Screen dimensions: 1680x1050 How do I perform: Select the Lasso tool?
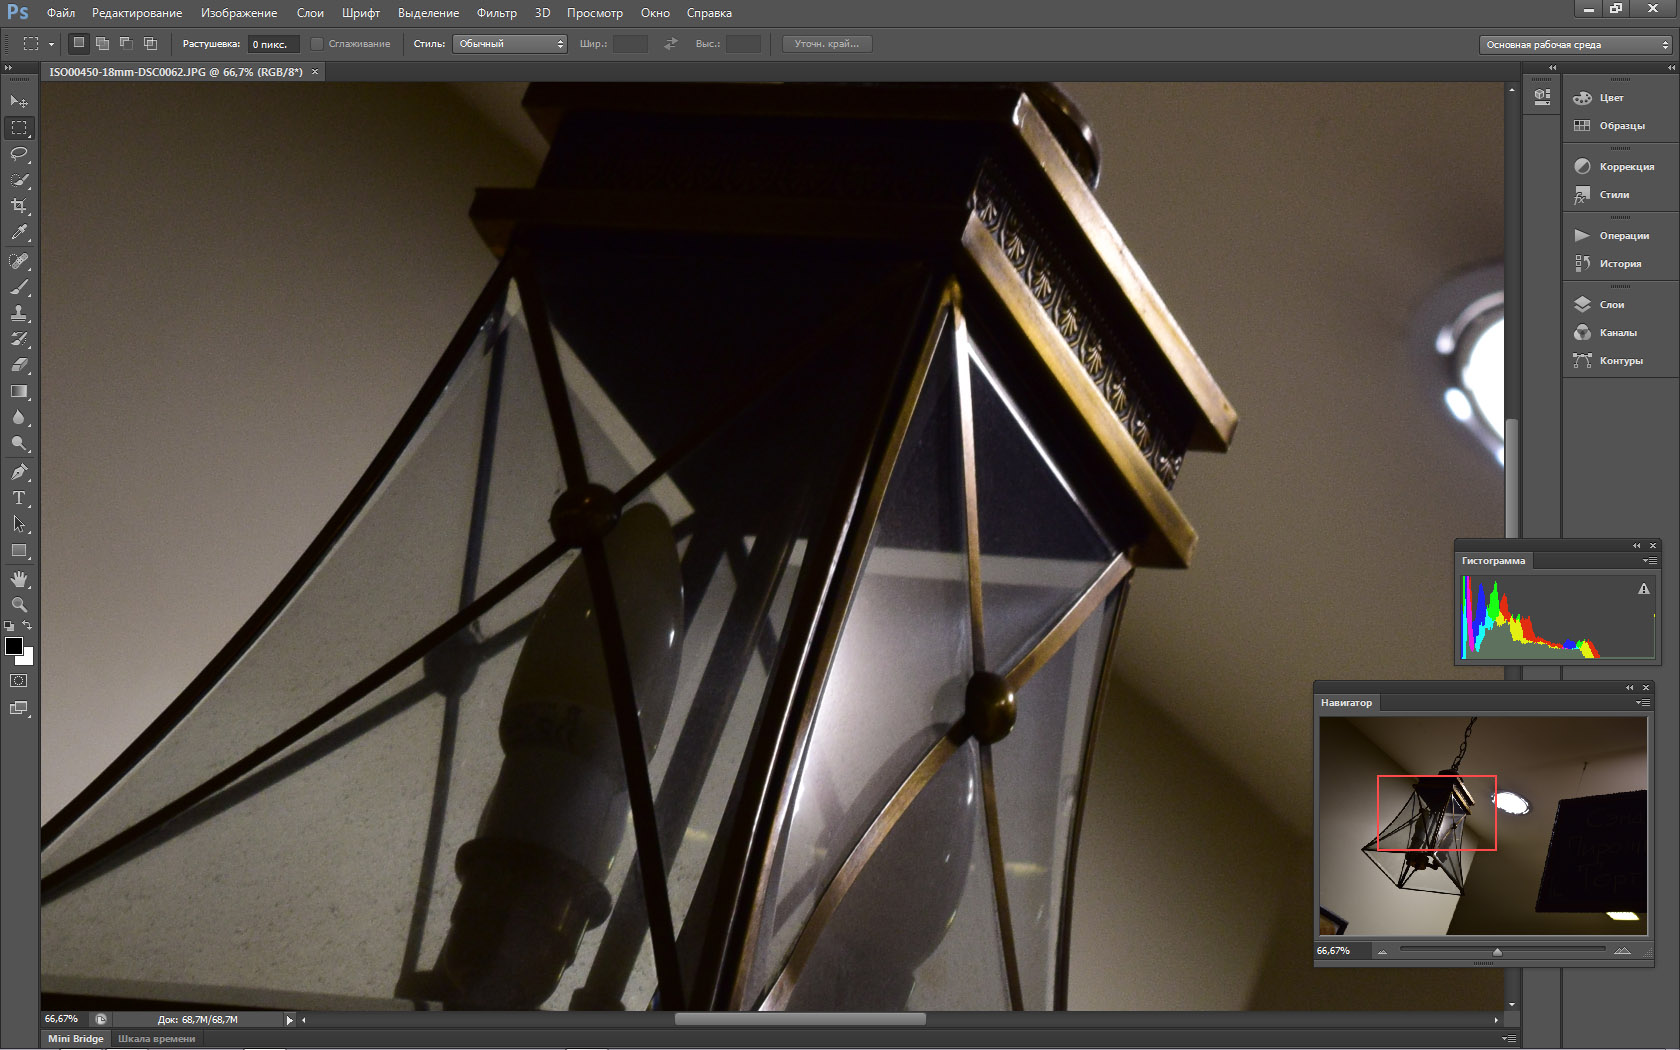click(19, 154)
